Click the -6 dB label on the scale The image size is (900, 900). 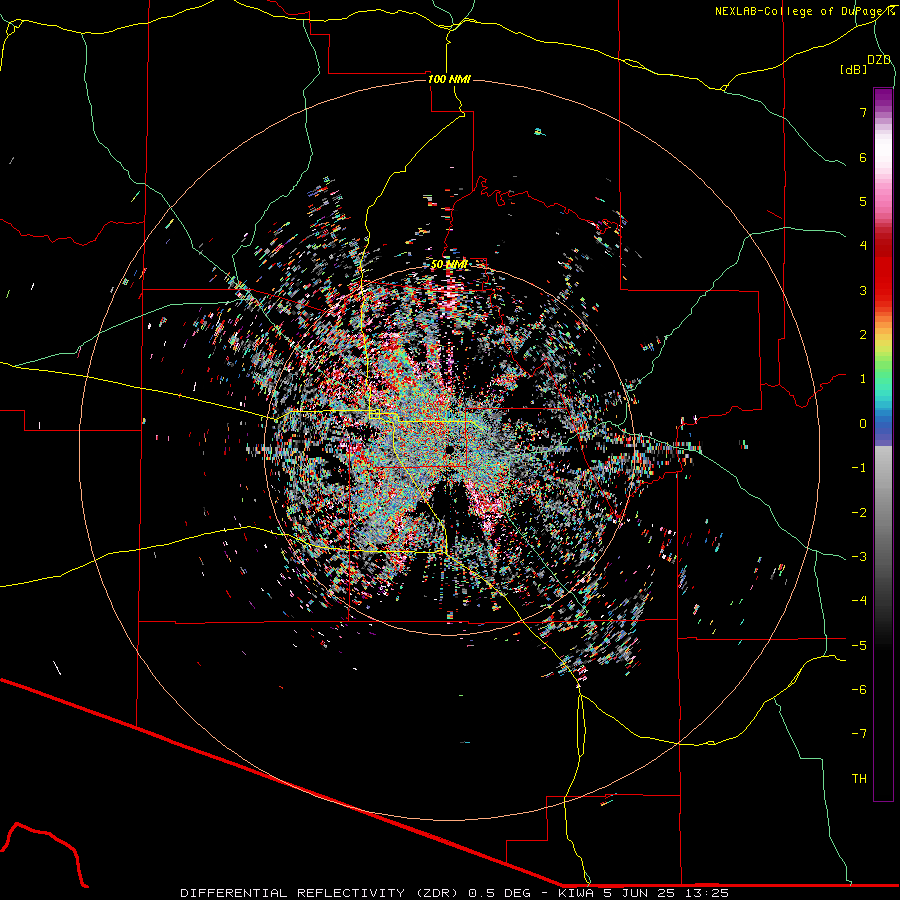pos(859,690)
